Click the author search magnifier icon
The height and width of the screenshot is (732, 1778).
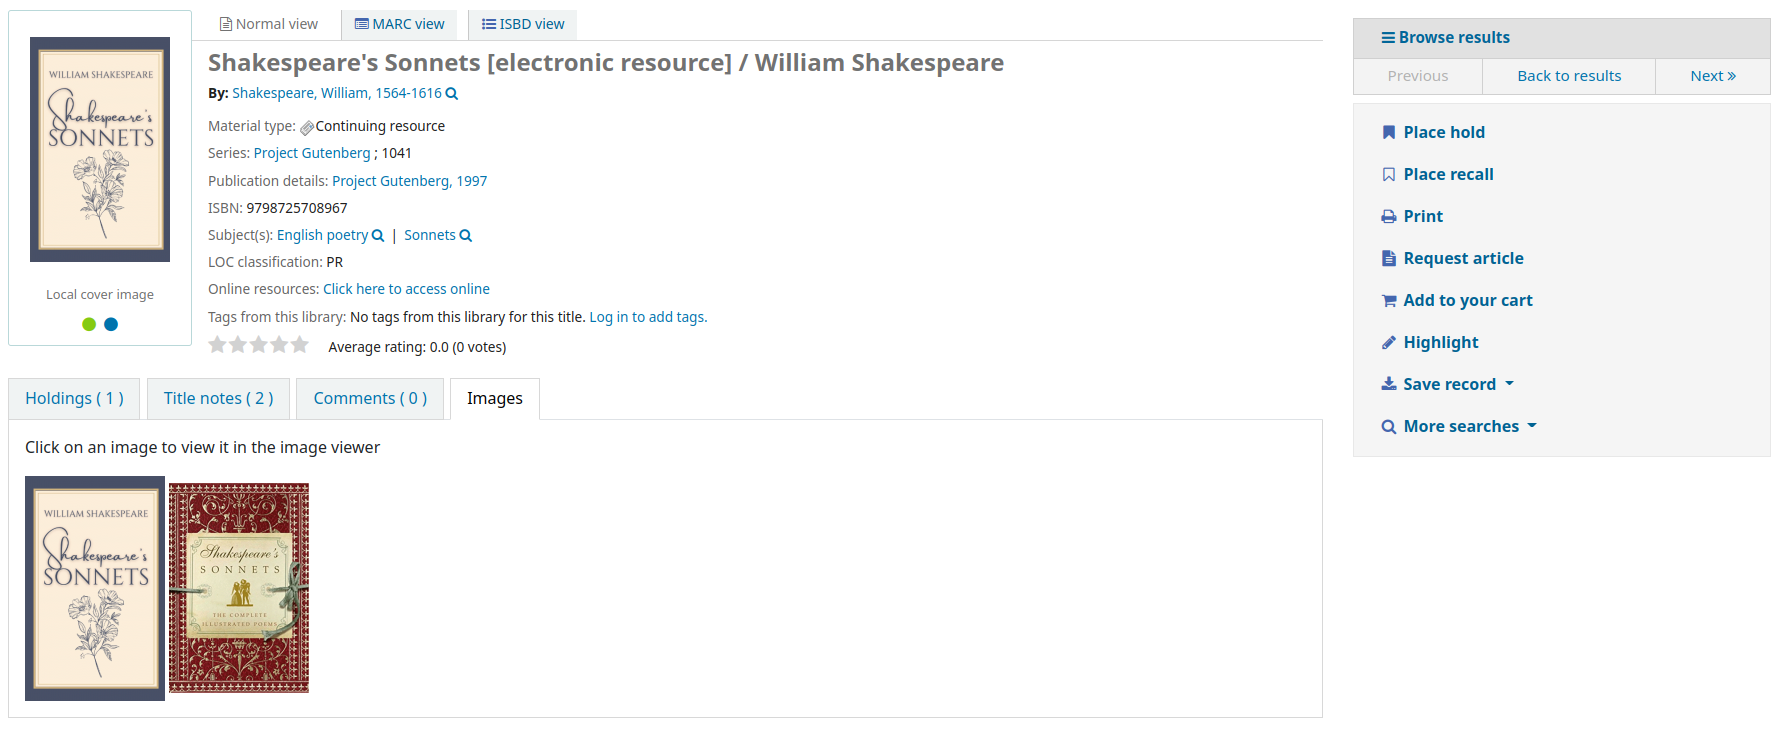click(451, 94)
